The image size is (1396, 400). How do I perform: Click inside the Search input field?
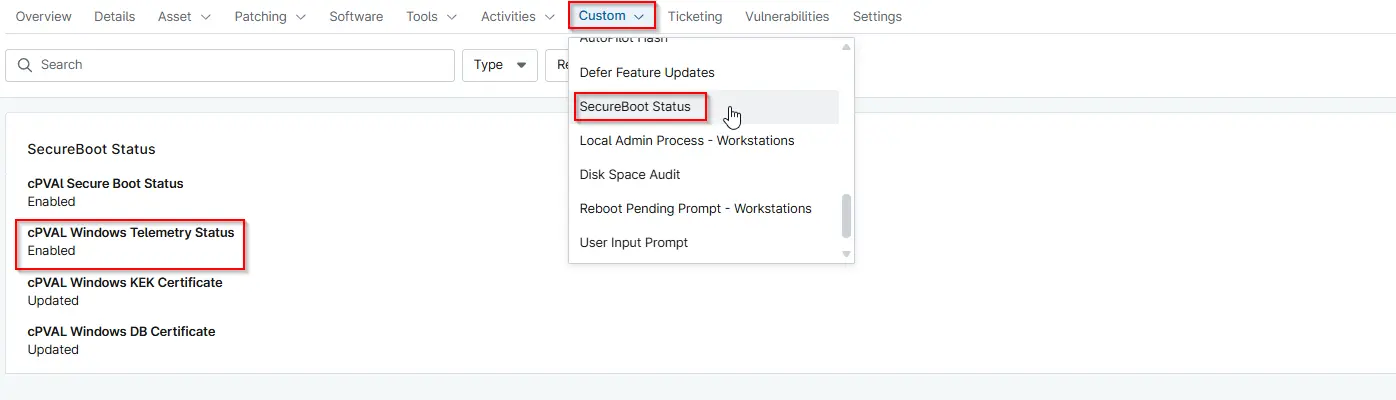[240, 65]
